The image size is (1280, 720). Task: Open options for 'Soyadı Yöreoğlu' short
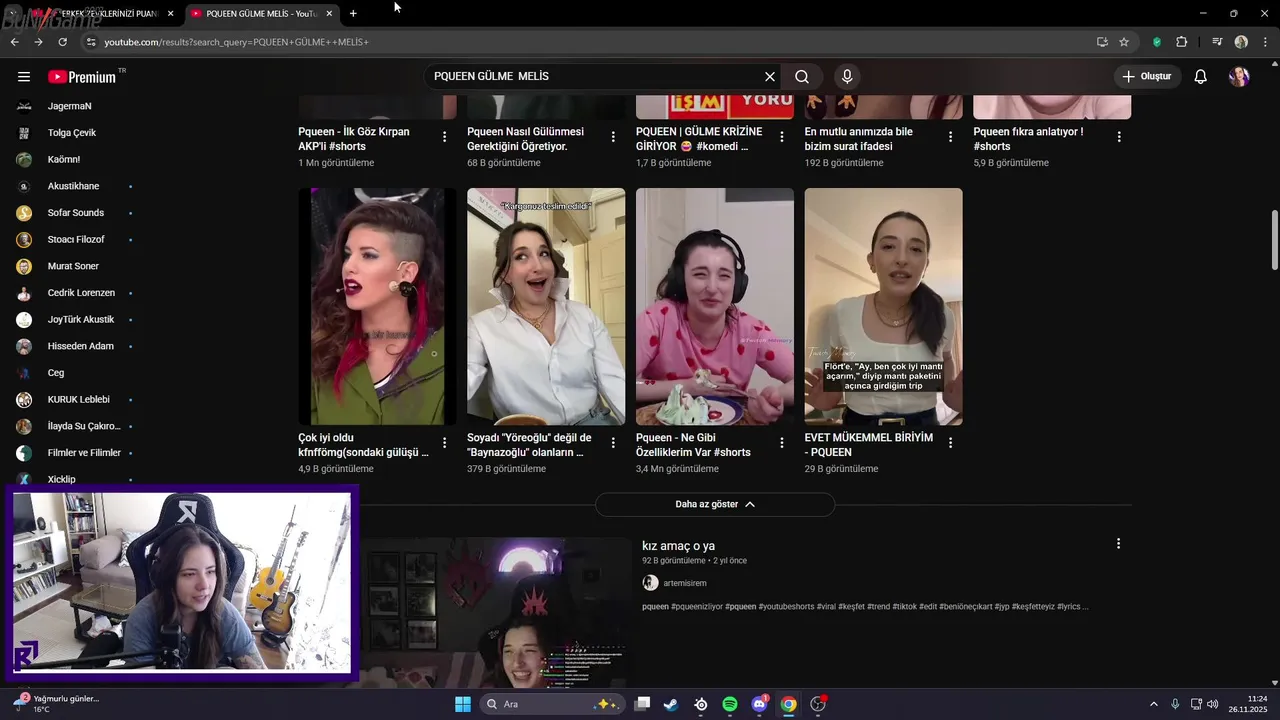tap(613, 443)
